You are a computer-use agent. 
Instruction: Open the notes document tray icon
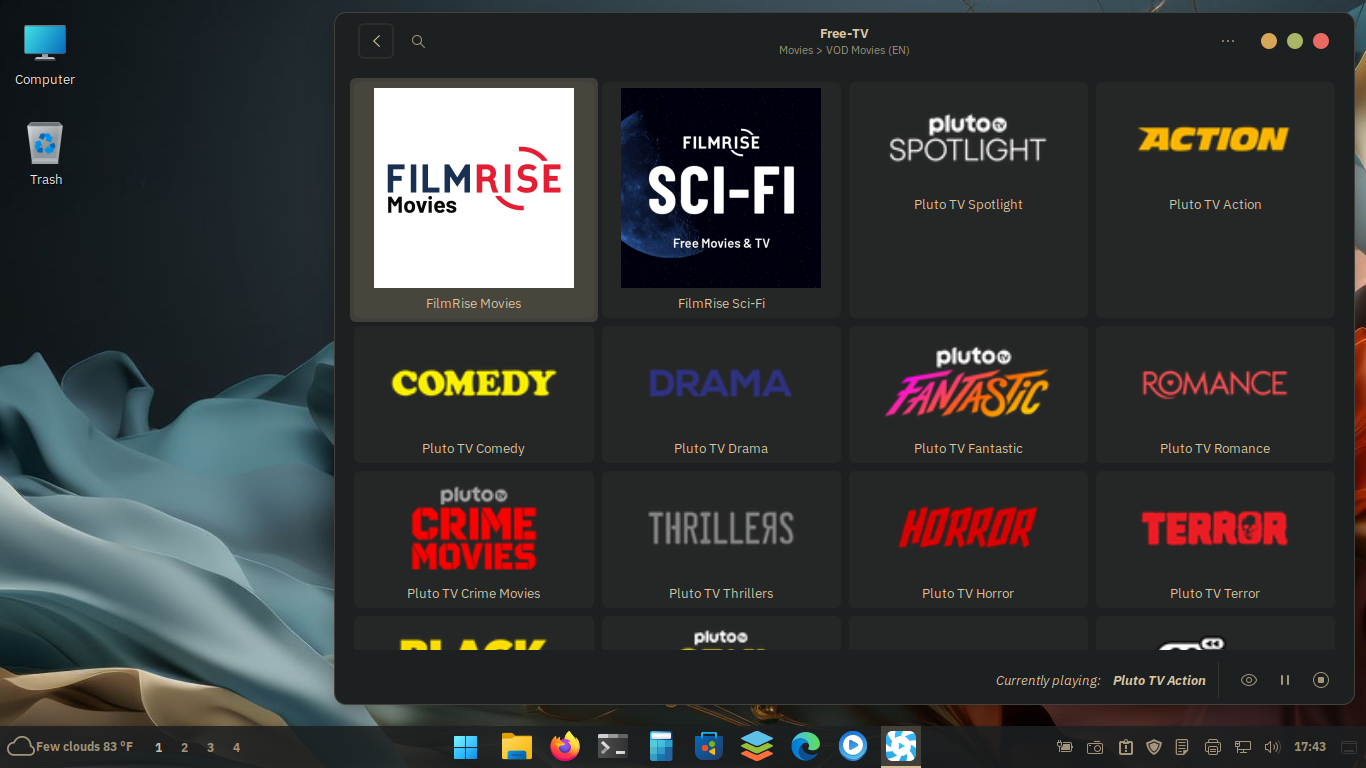(1182, 747)
